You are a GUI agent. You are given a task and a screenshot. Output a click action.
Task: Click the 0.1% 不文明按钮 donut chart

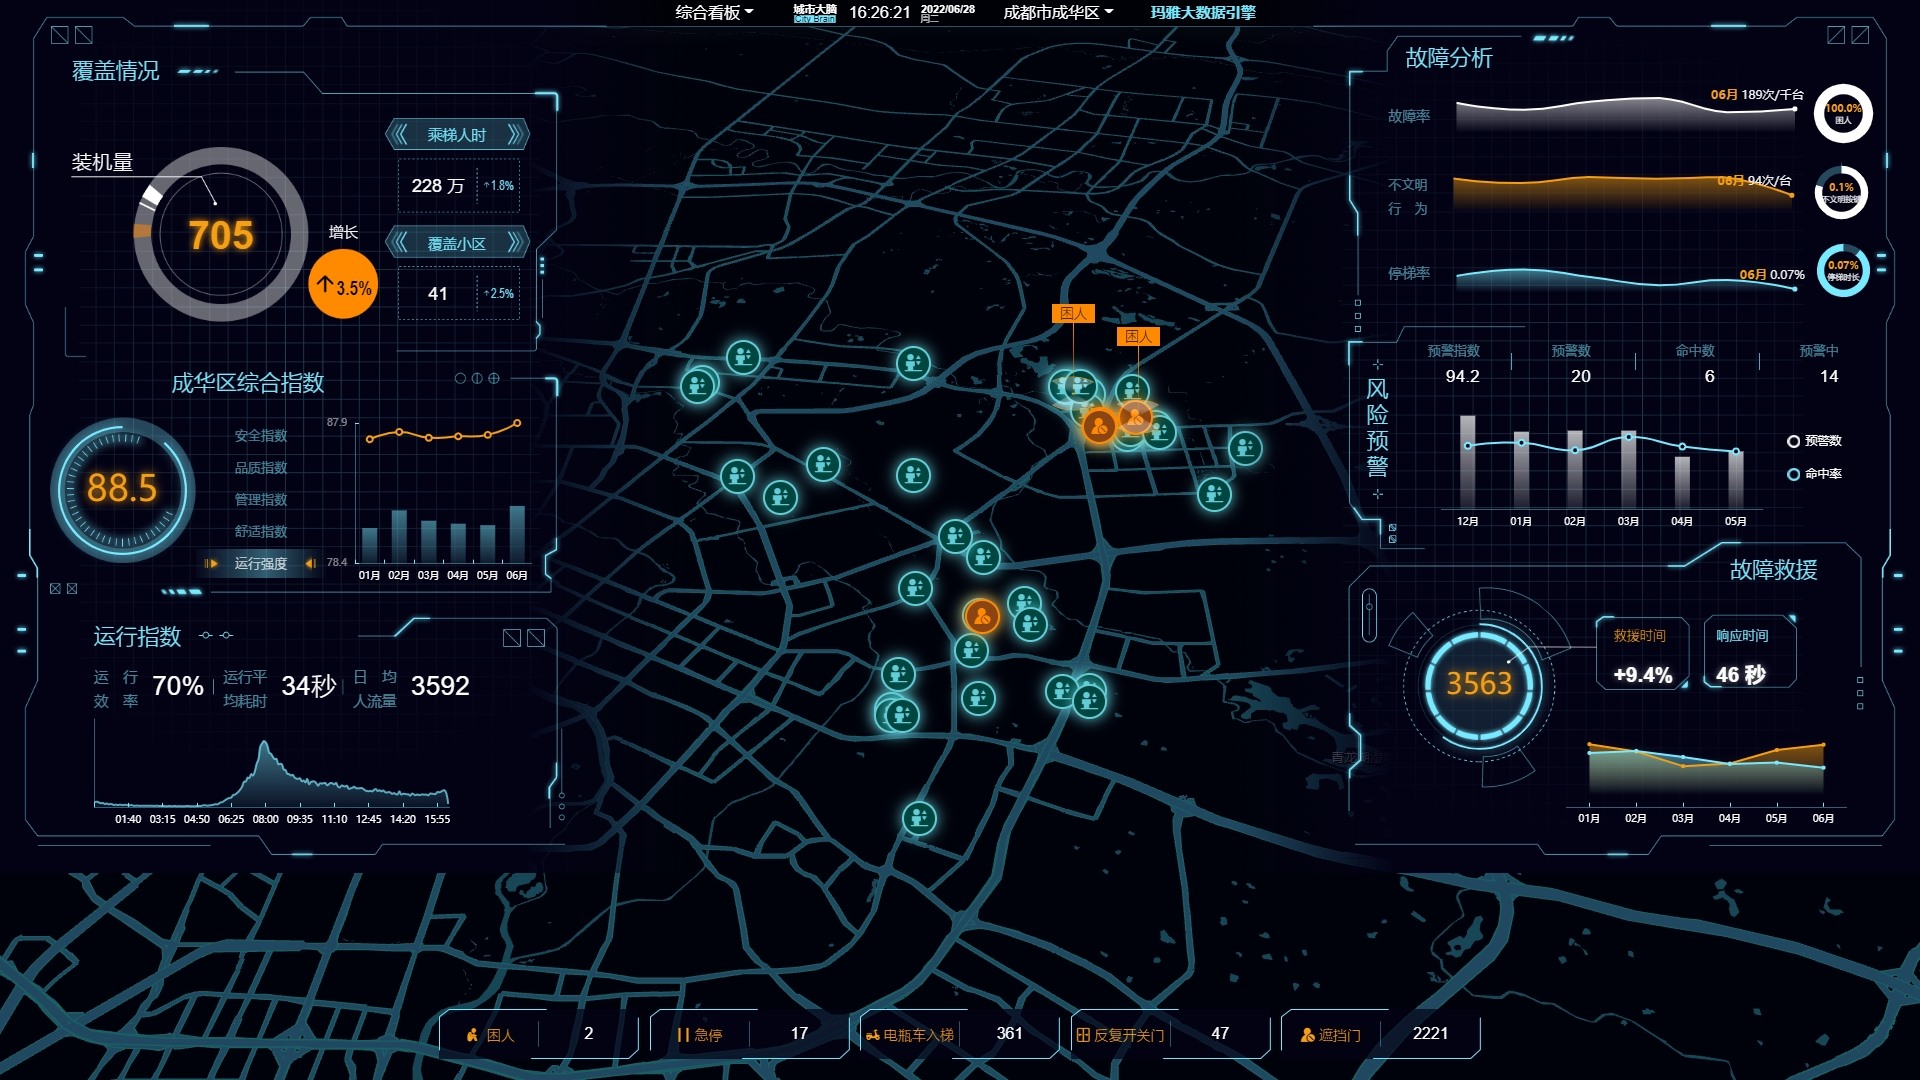[x=1841, y=192]
